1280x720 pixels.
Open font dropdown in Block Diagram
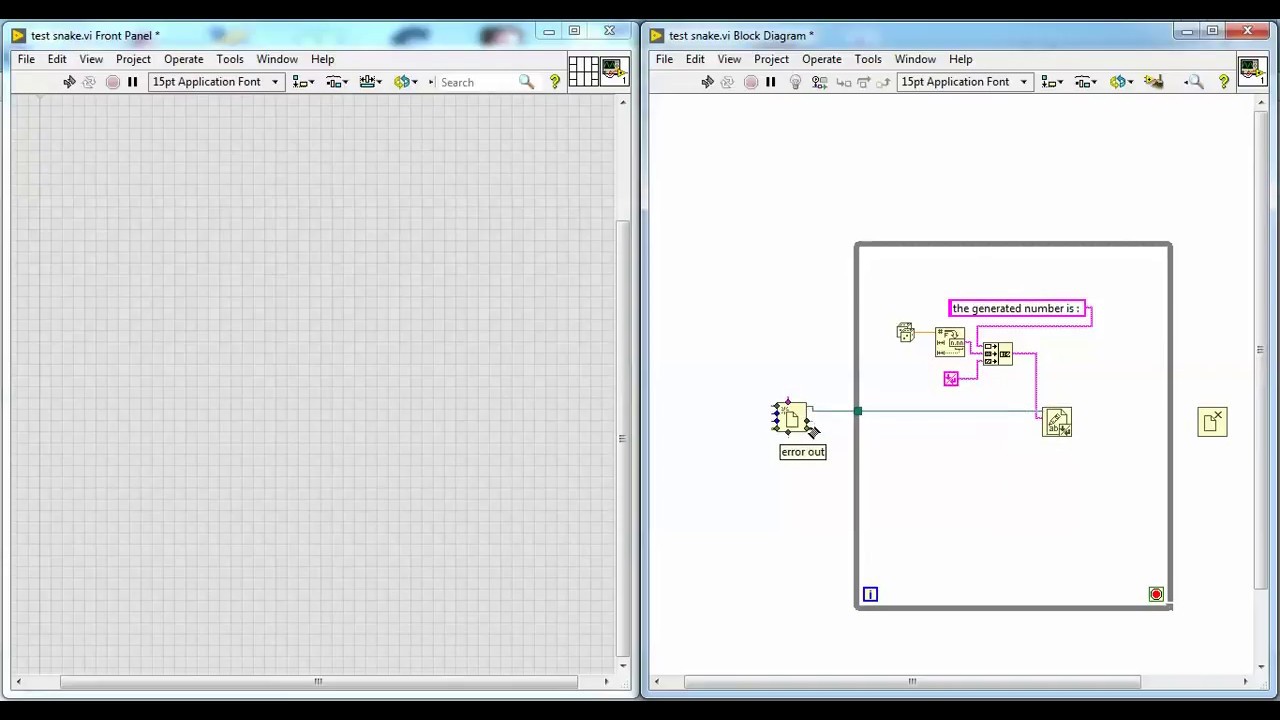[x=964, y=82]
